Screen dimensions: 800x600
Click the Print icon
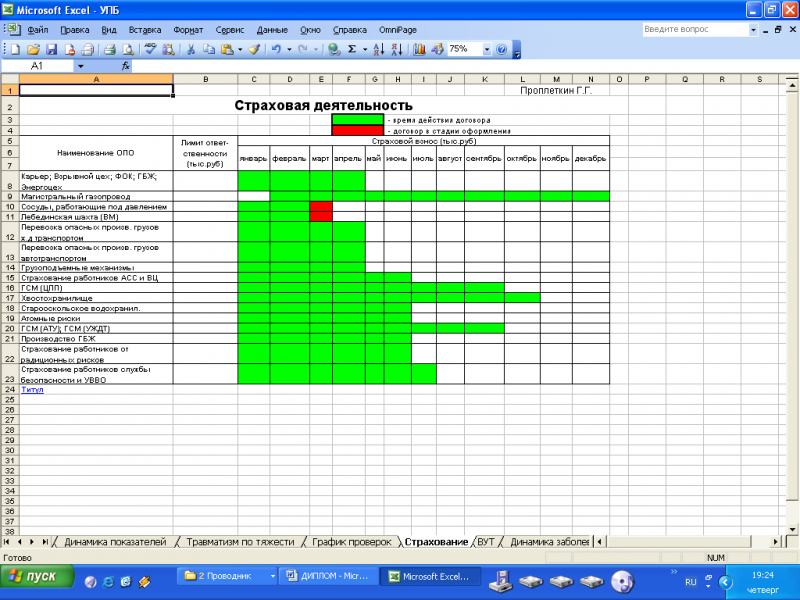coord(110,49)
